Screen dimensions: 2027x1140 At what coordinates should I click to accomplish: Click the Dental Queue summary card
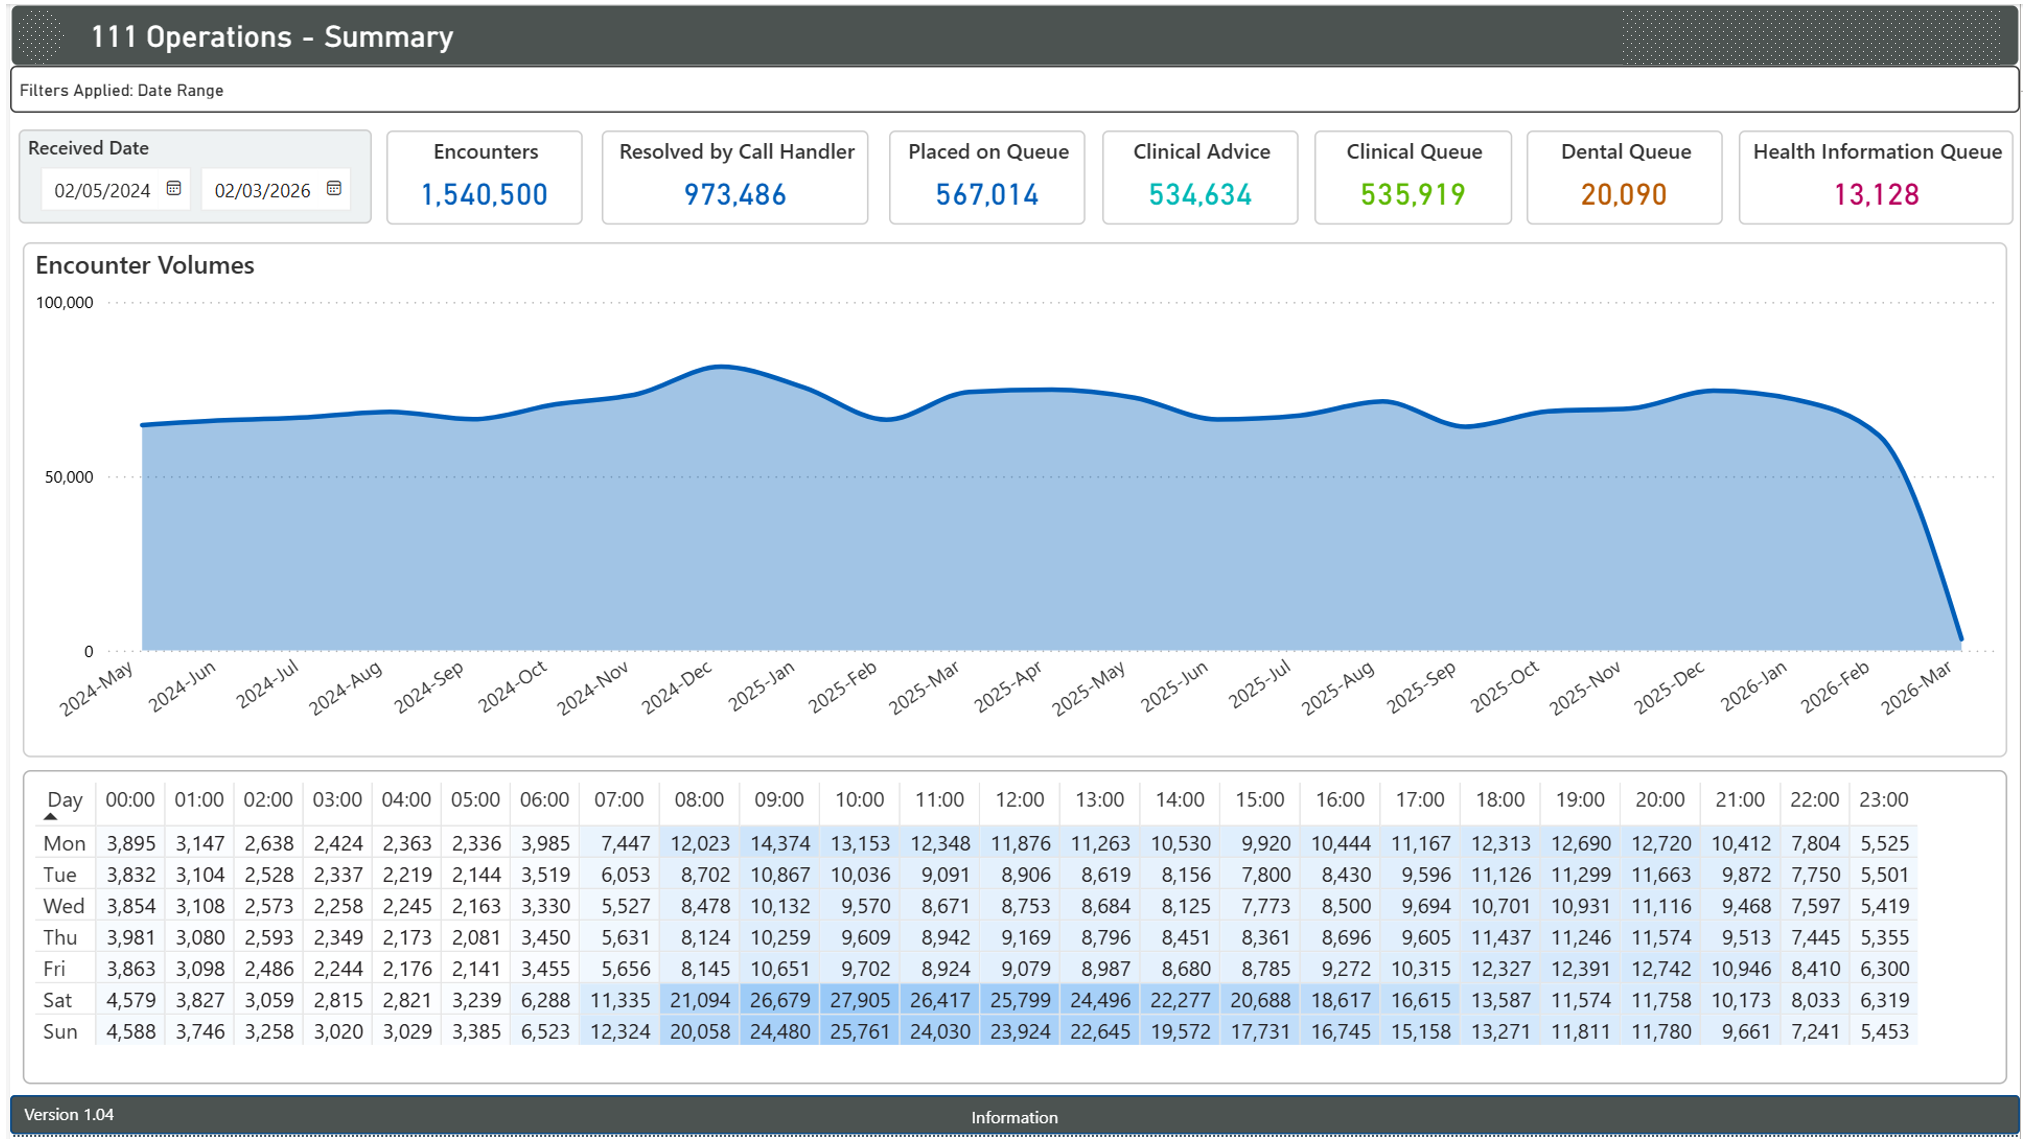coord(1625,177)
